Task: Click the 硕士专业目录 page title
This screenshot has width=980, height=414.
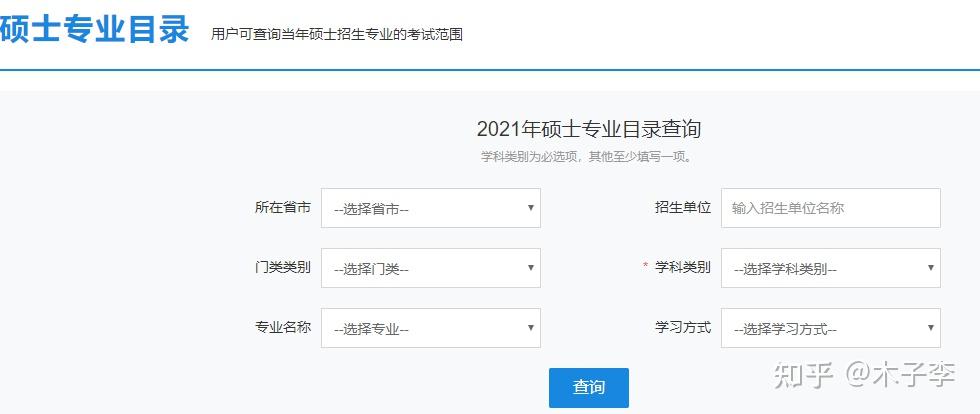Action: [95, 30]
